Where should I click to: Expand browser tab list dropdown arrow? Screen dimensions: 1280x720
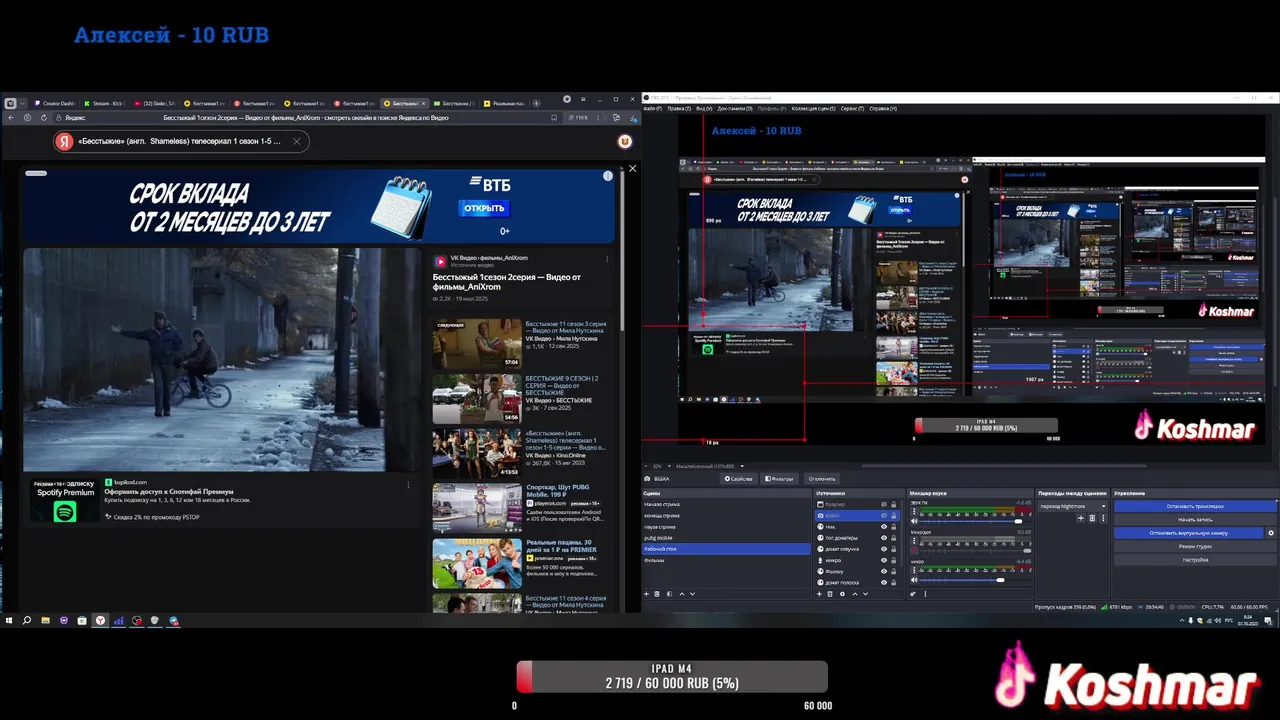coord(23,103)
